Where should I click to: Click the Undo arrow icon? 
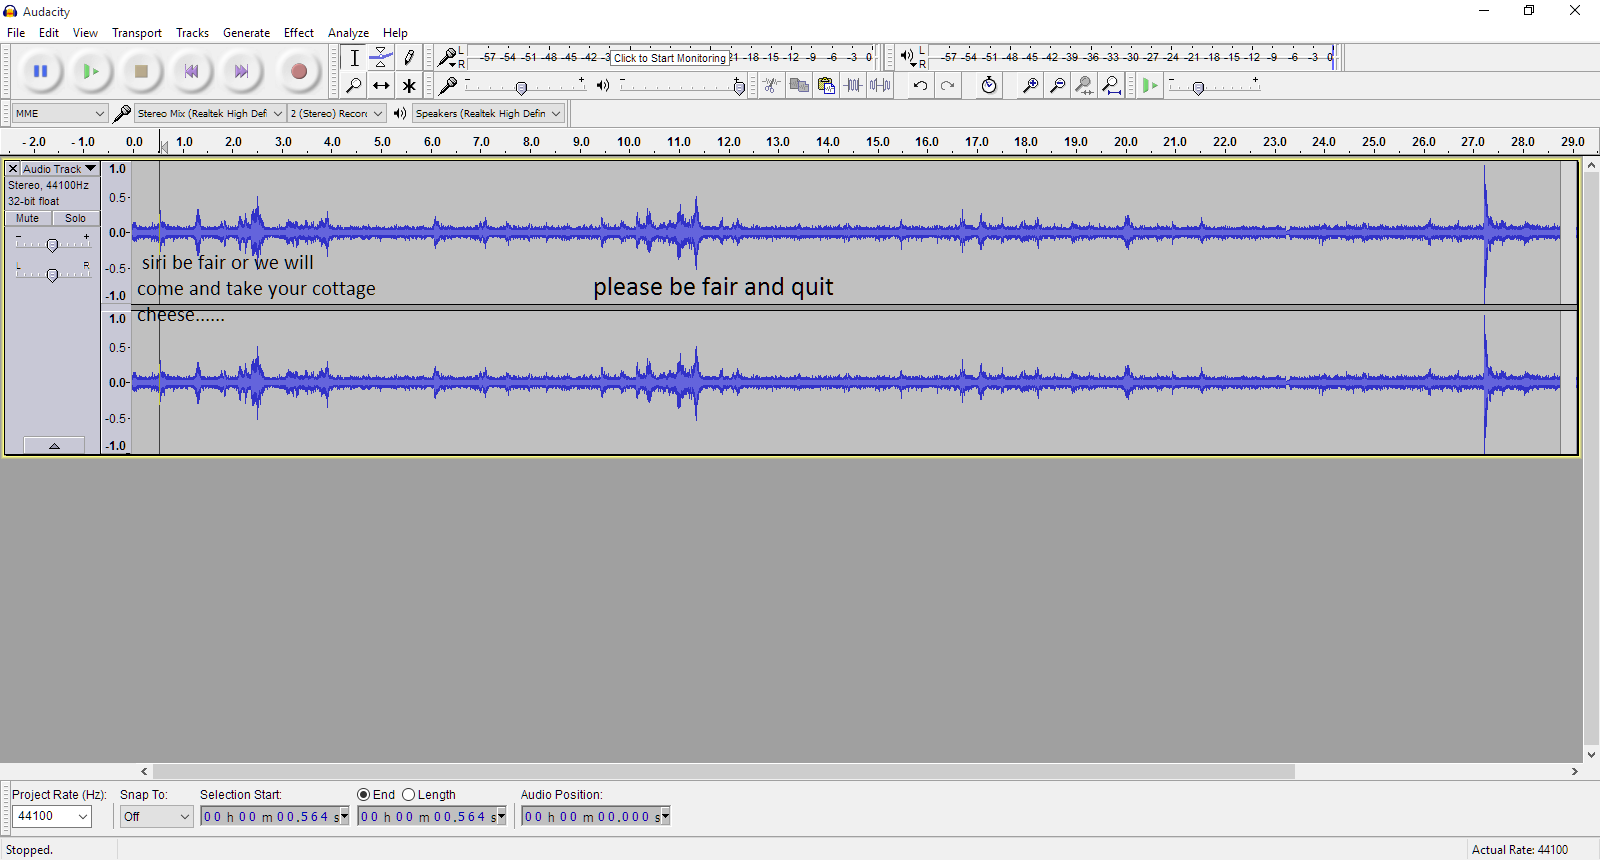920,86
